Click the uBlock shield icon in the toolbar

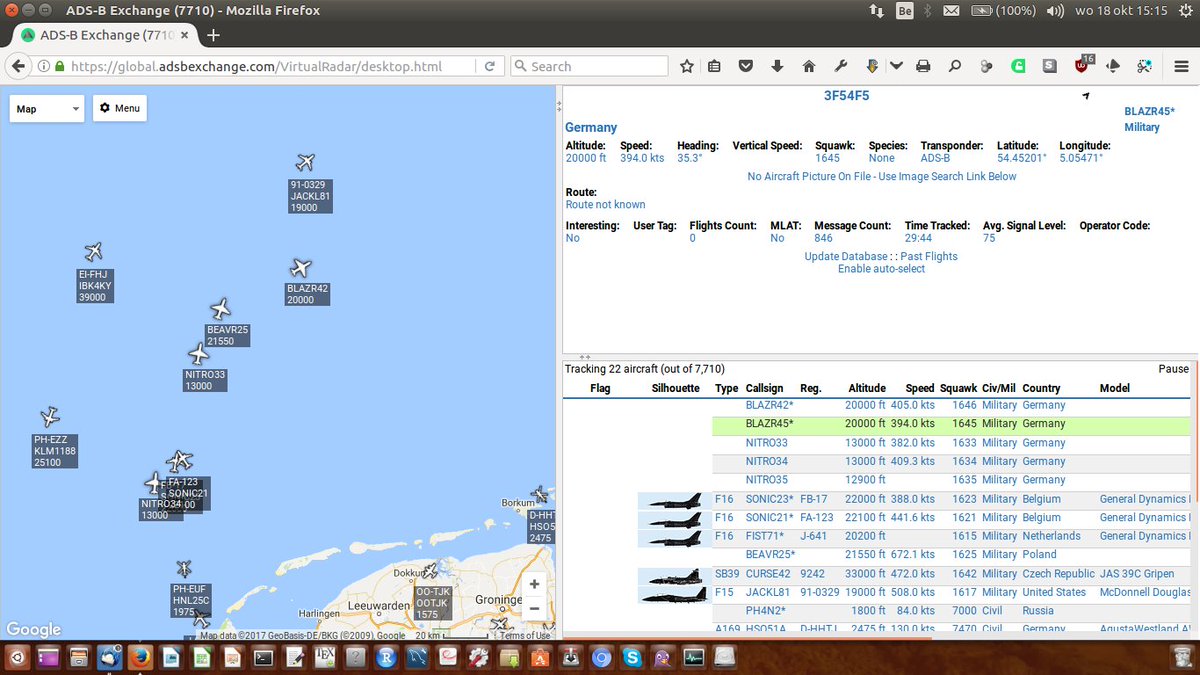pos(1083,66)
